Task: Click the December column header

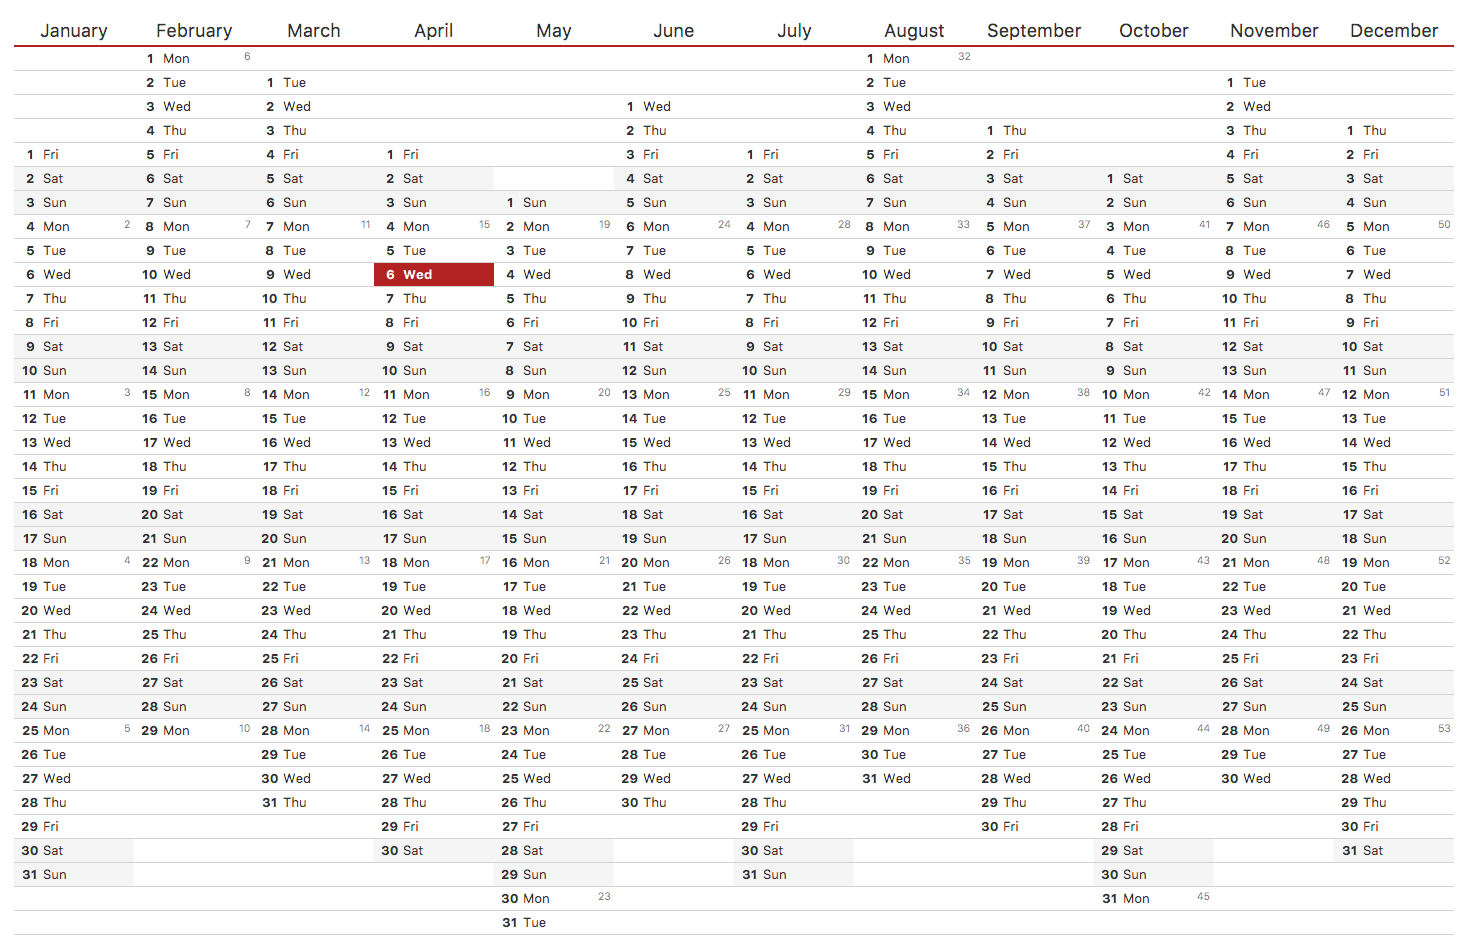Action: pos(1394,31)
